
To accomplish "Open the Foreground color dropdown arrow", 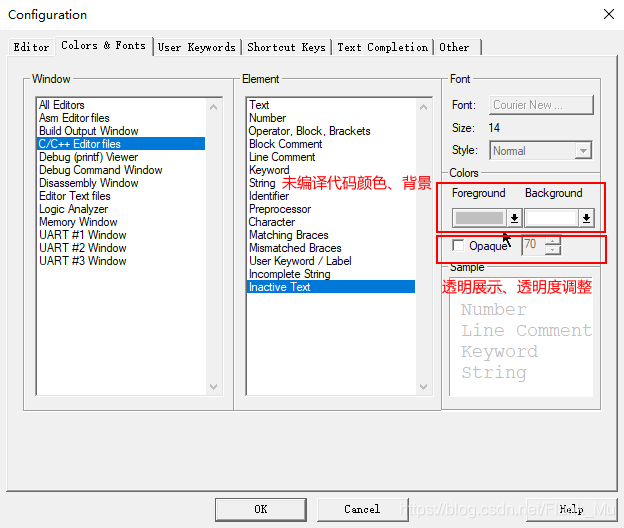I will (514, 218).
